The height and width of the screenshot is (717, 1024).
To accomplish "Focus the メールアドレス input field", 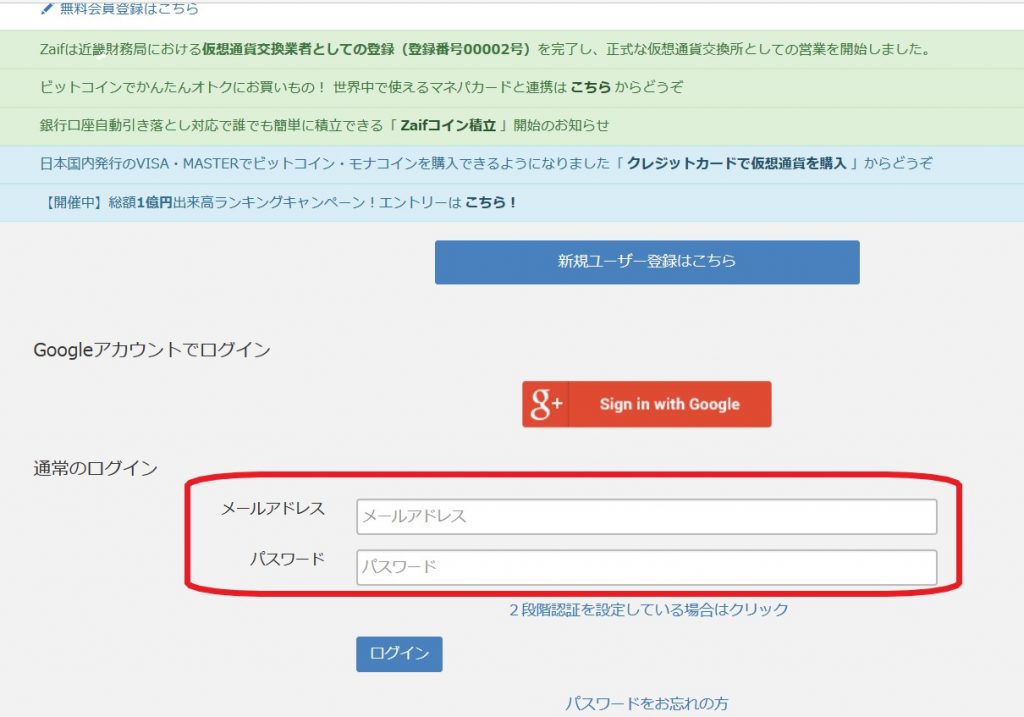I will click(647, 517).
